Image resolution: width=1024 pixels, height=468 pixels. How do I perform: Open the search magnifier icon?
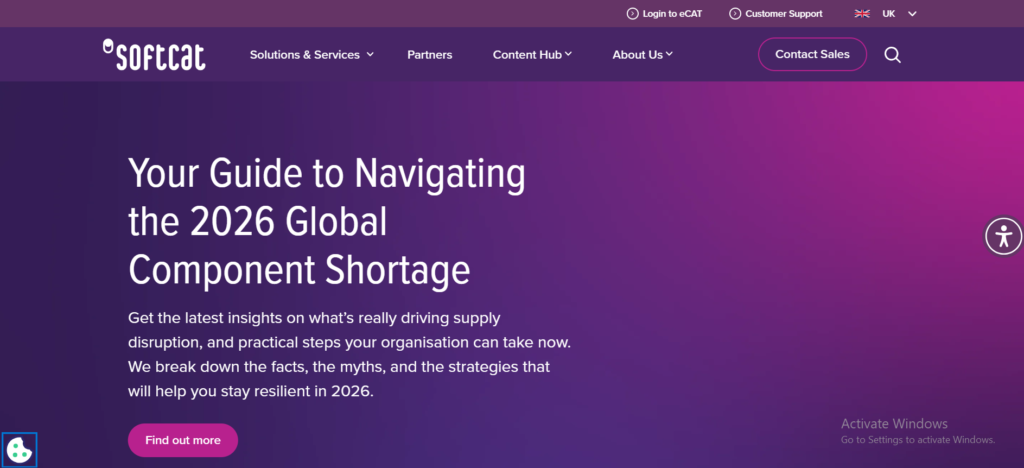pyautogui.click(x=892, y=55)
